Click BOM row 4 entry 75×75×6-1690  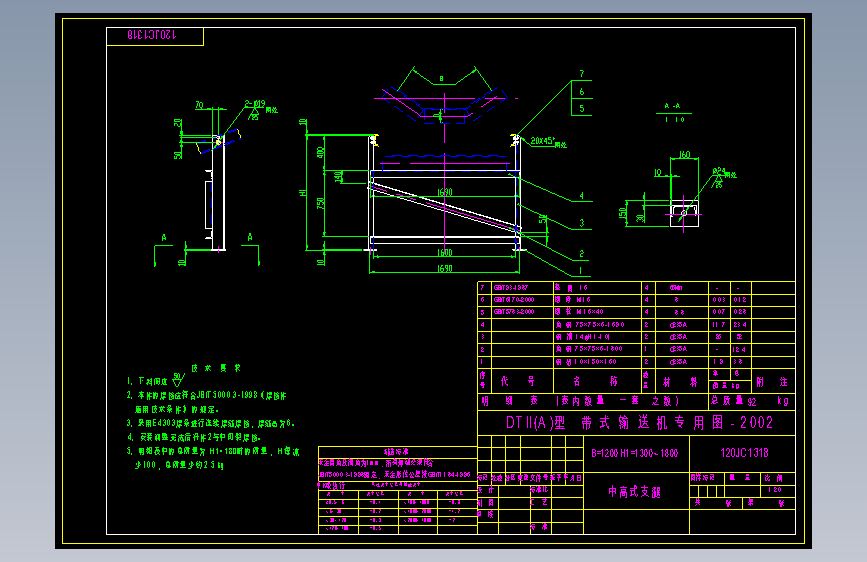[x=590, y=325]
